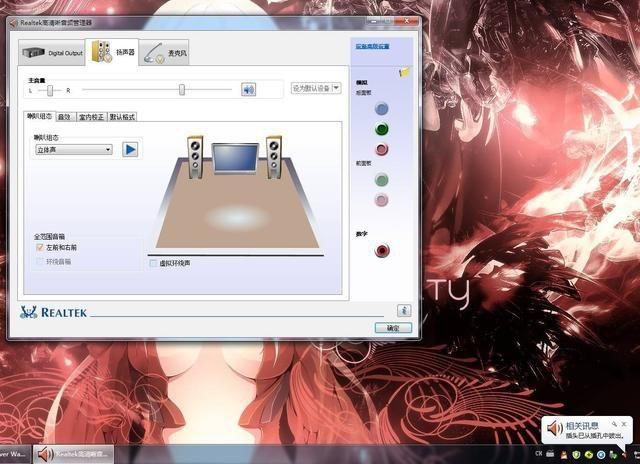Click the blue rear-panel audio jack
Screen dimensions: 640x464
coord(381,109)
